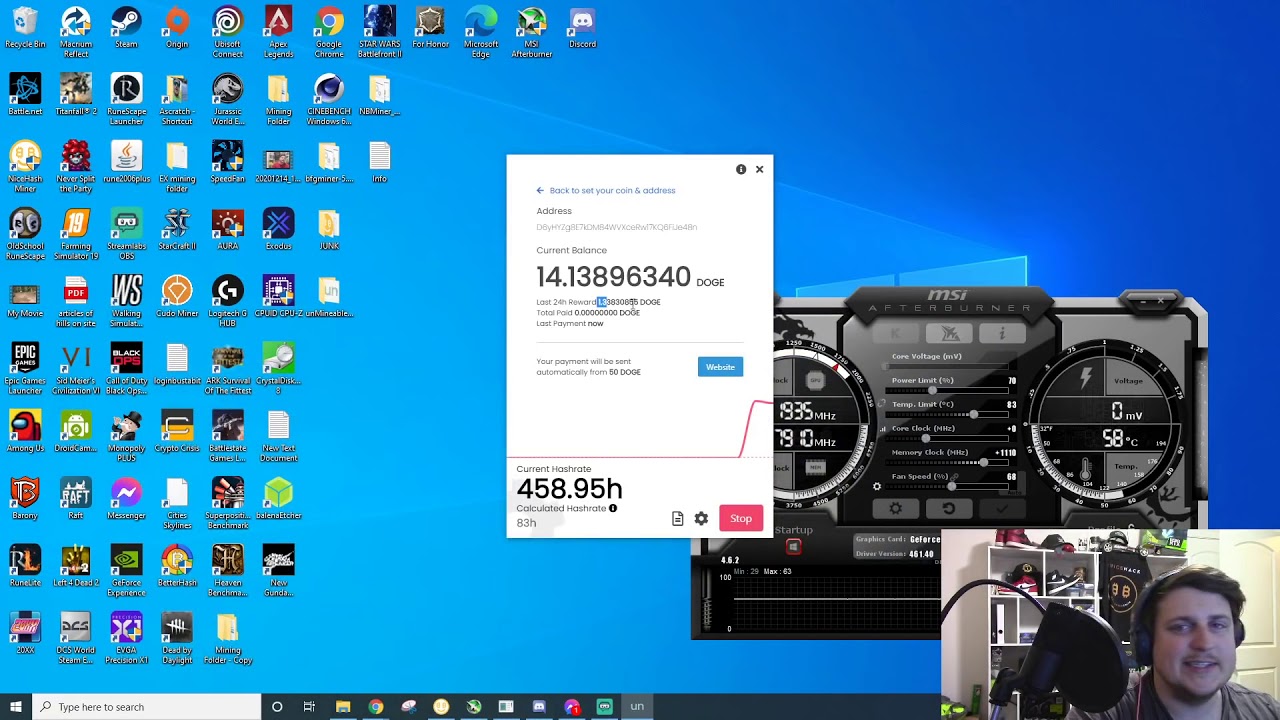Click Afterburner Kombustor 'K' button
The height and width of the screenshot is (720, 1280).
pos(895,333)
